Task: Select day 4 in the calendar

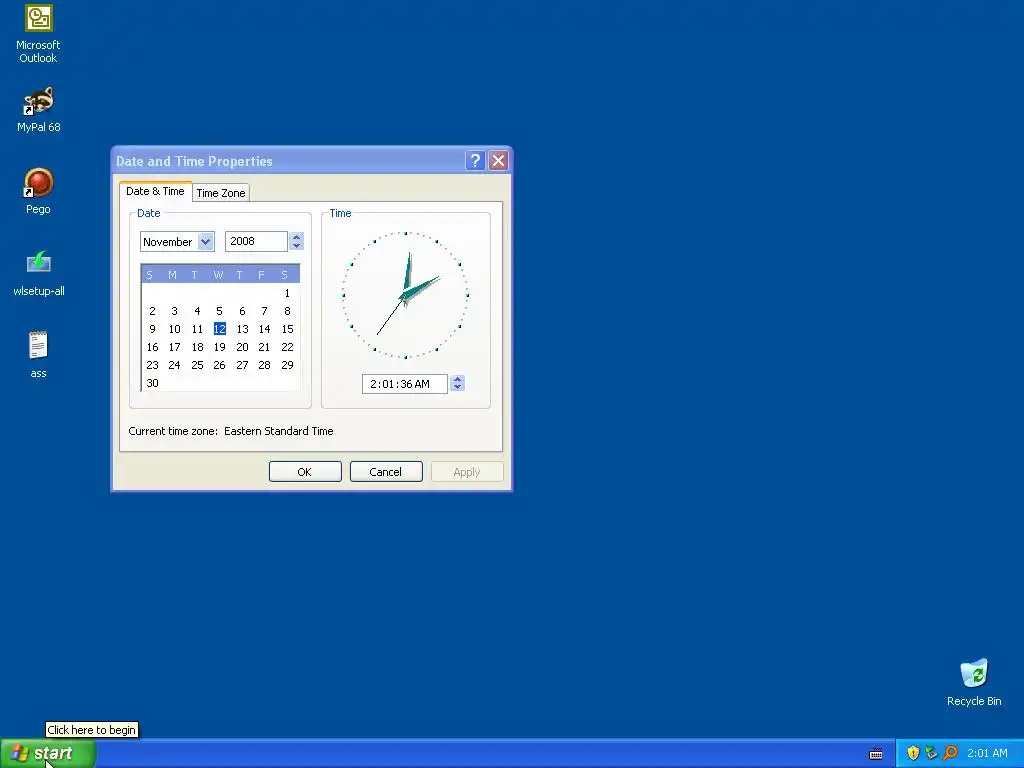Action: click(197, 311)
